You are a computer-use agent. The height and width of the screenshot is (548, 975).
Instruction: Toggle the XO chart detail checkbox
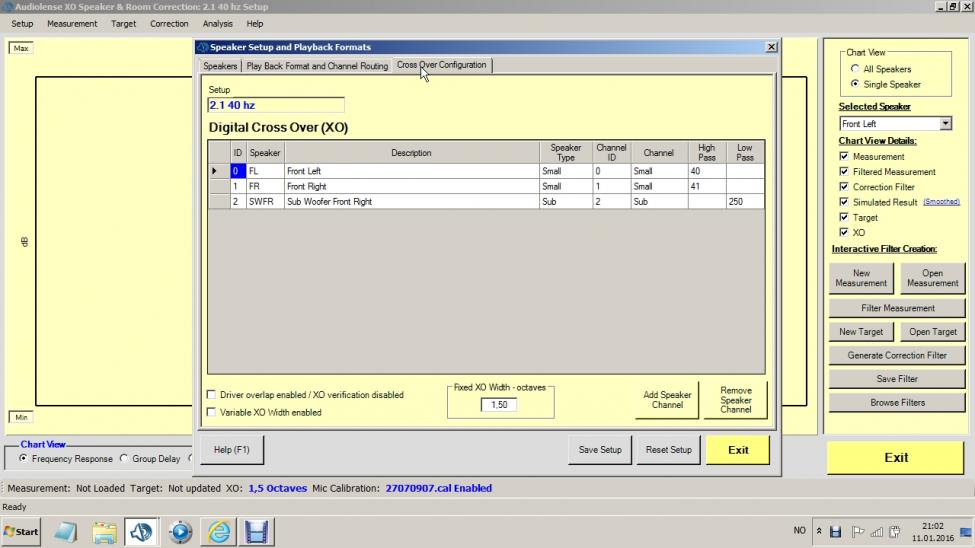(844, 232)
